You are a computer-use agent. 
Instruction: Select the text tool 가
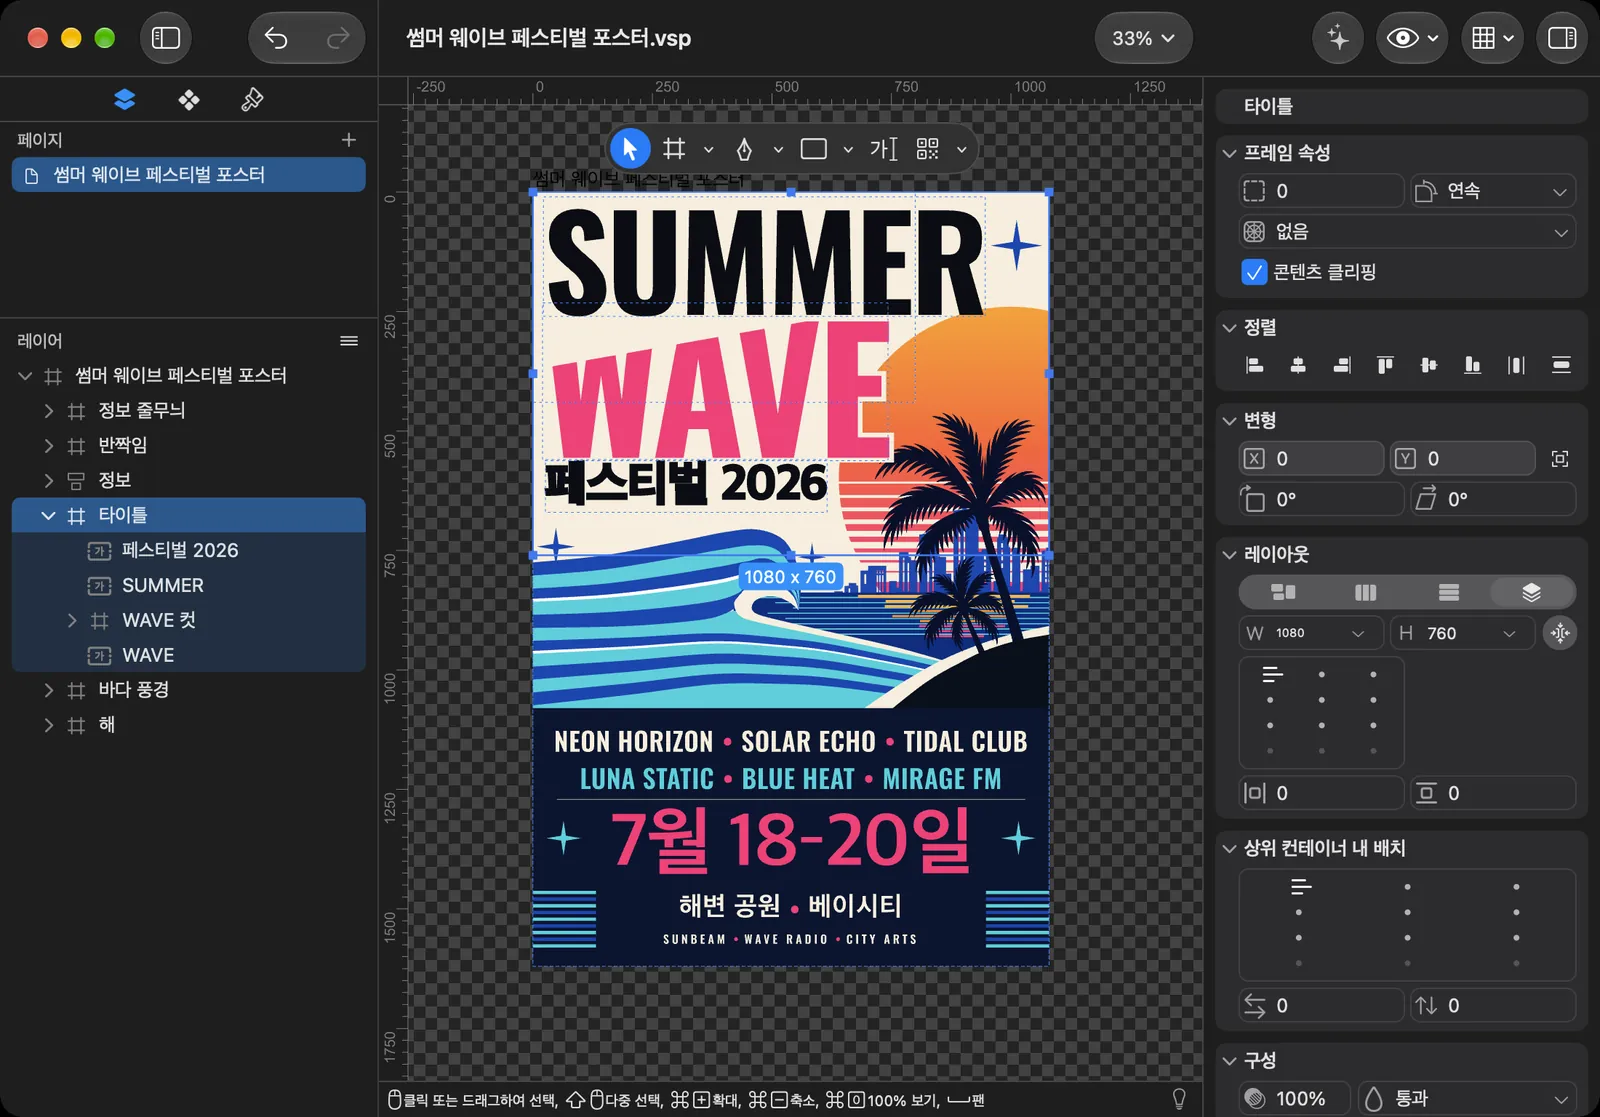[884, 149]
